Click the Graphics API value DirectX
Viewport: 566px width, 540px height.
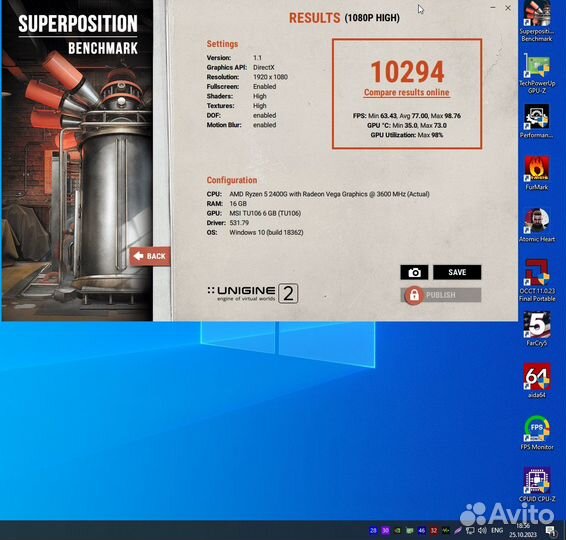(264, 68)
